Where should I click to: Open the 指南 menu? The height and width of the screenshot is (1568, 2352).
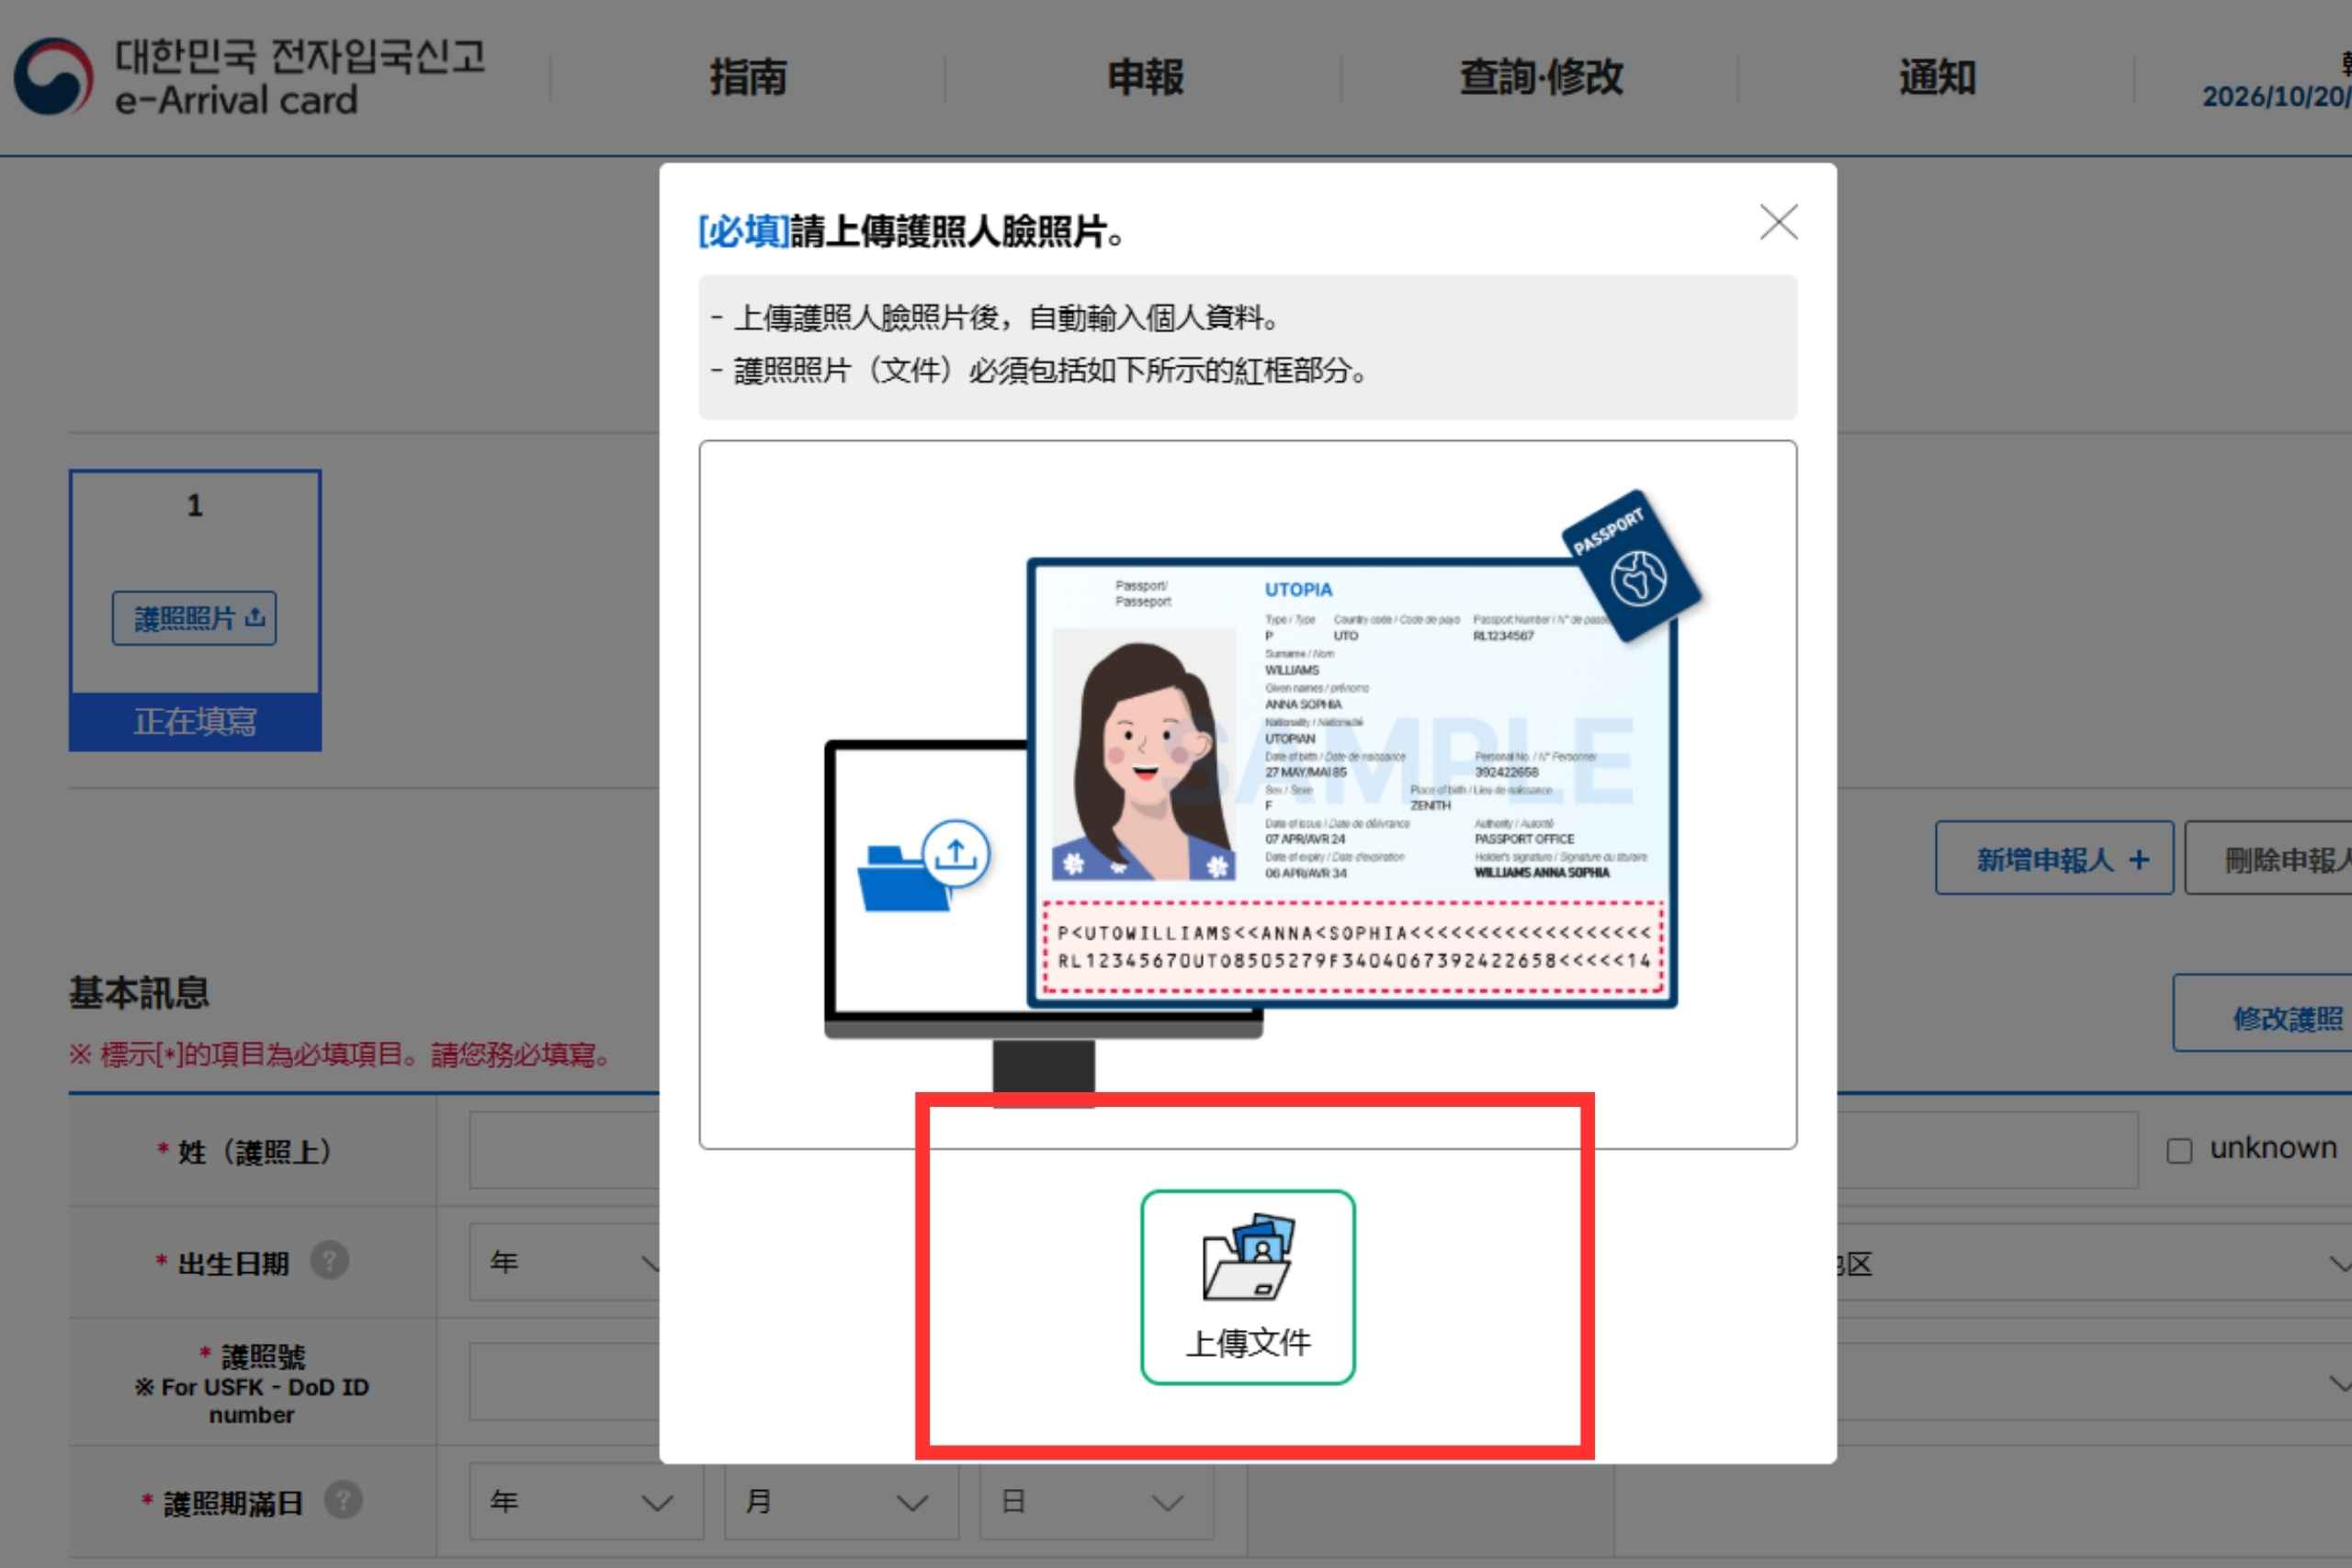pyautogui.click(x=748, y=77)
